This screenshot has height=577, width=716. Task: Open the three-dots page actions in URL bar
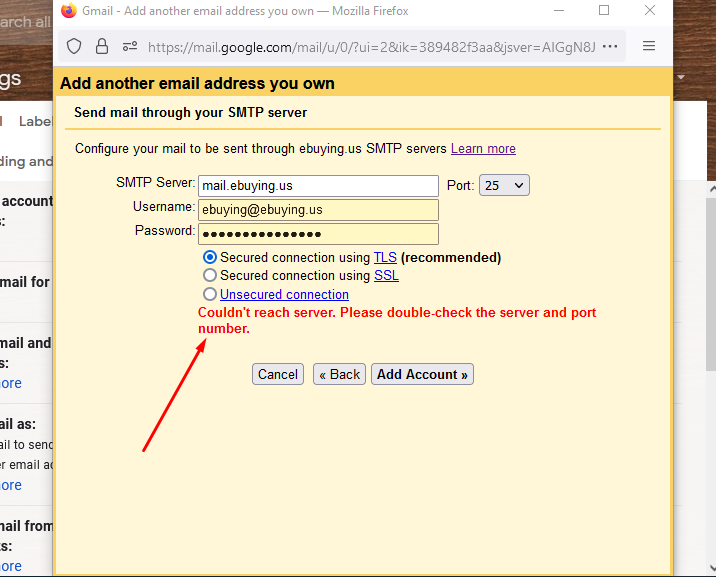610,47
